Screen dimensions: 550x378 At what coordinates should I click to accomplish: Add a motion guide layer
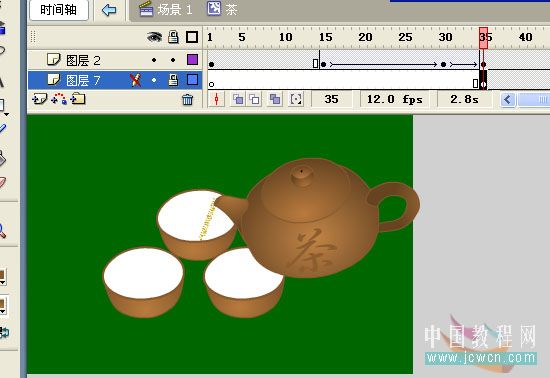[x=59, y=99]
